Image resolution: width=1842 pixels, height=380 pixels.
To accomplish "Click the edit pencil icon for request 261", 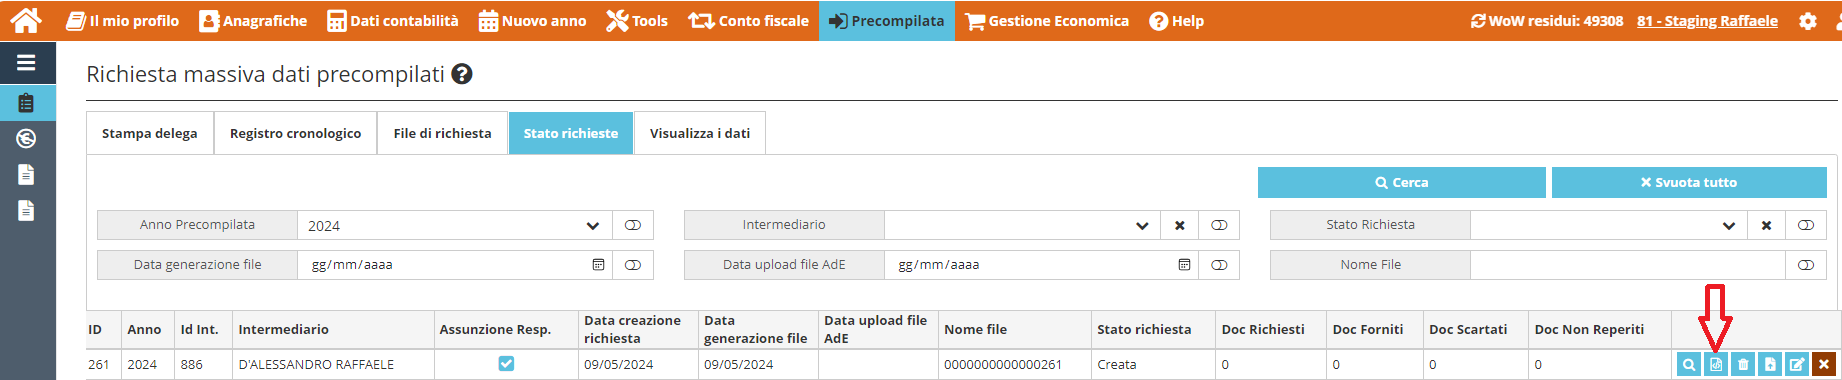I will (x=1797, y=365).
